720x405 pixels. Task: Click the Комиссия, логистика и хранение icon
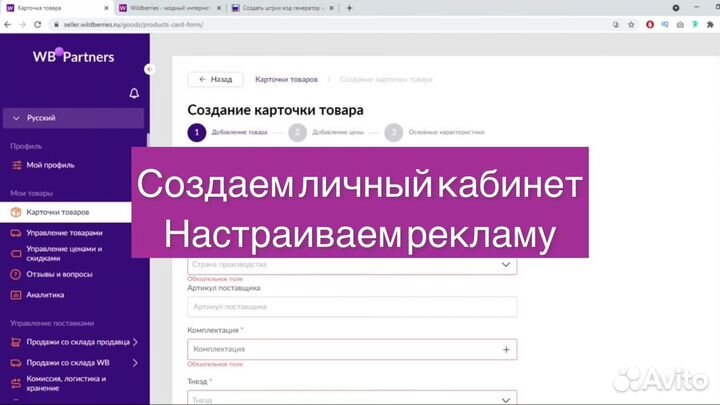point(16,383)
